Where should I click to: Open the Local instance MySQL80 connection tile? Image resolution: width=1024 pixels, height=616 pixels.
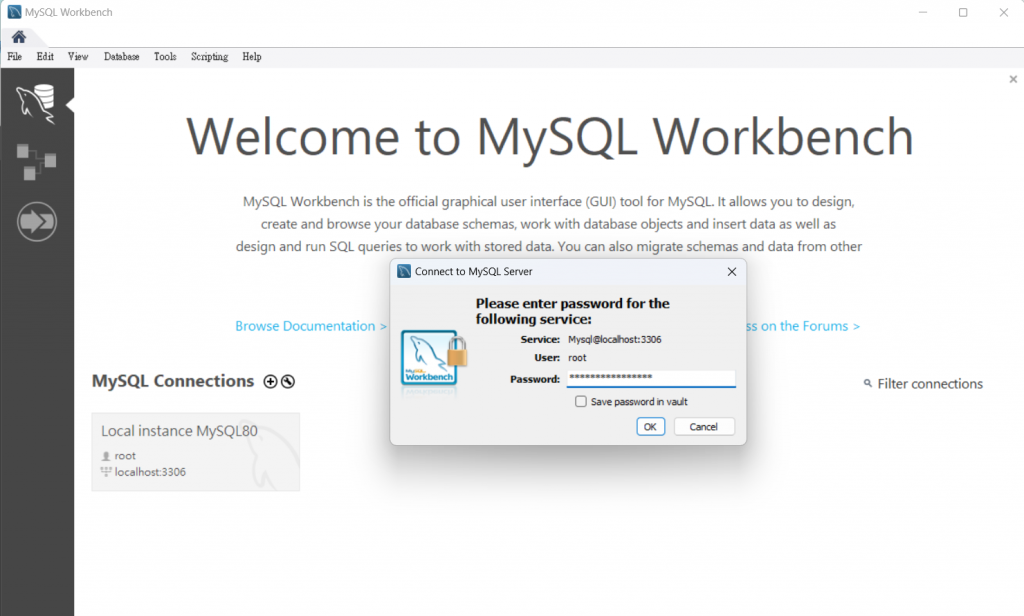[195, 451]
